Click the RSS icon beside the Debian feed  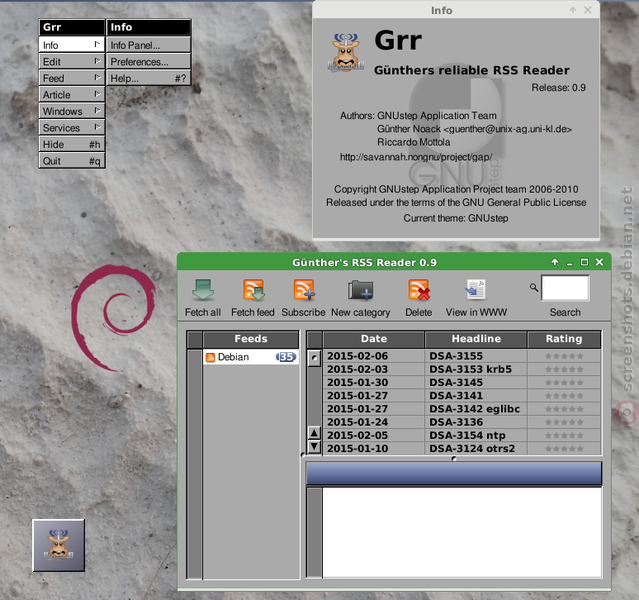[210, 357]
